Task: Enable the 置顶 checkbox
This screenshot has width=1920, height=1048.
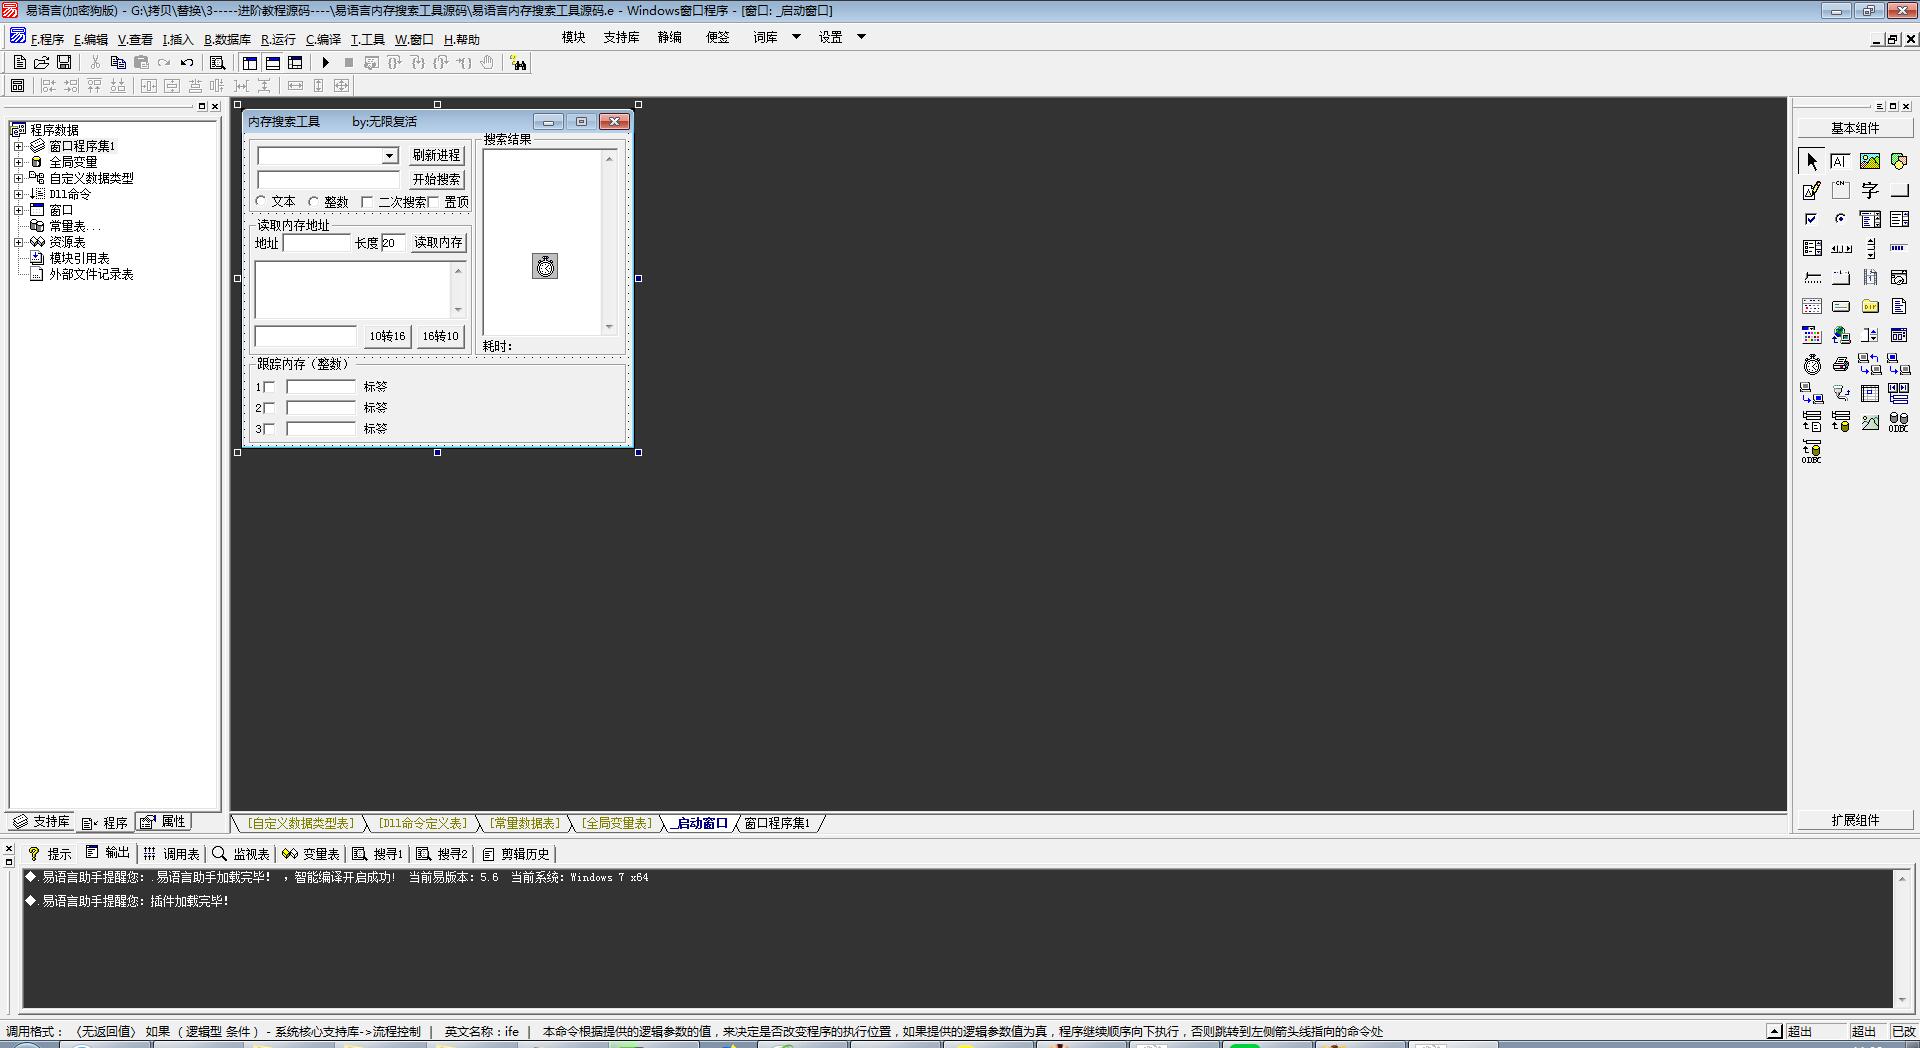Action: tap(434, 202)
